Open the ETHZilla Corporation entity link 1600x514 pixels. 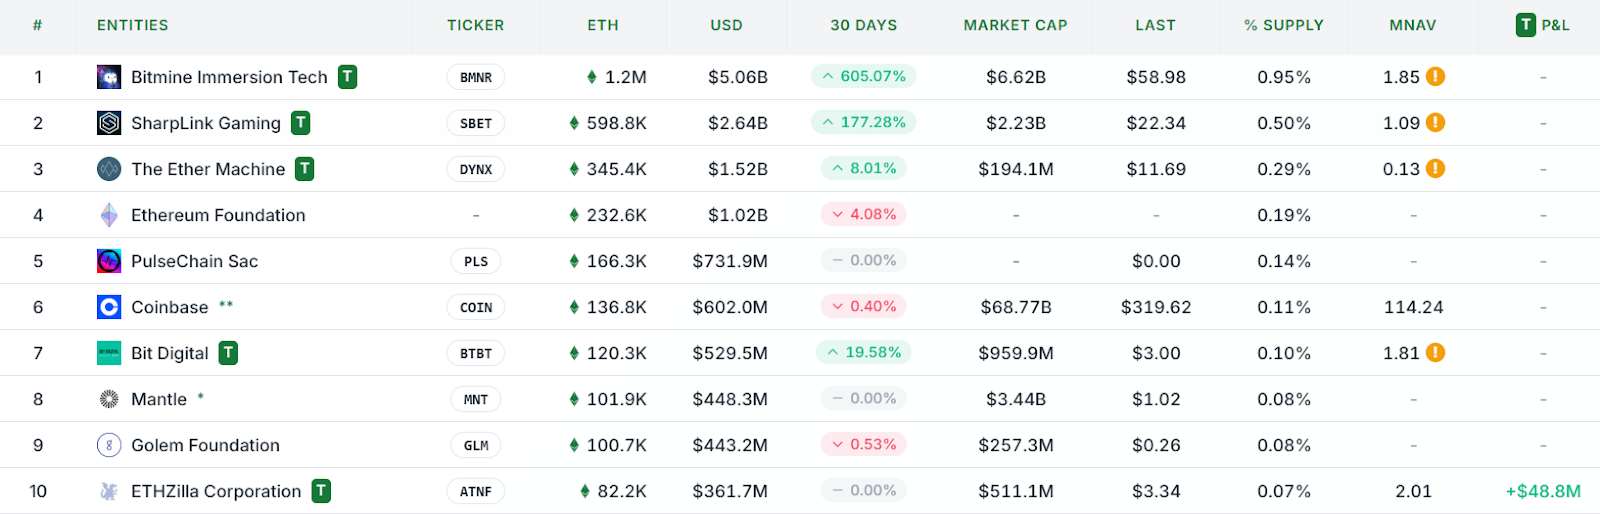click(216, 491)
